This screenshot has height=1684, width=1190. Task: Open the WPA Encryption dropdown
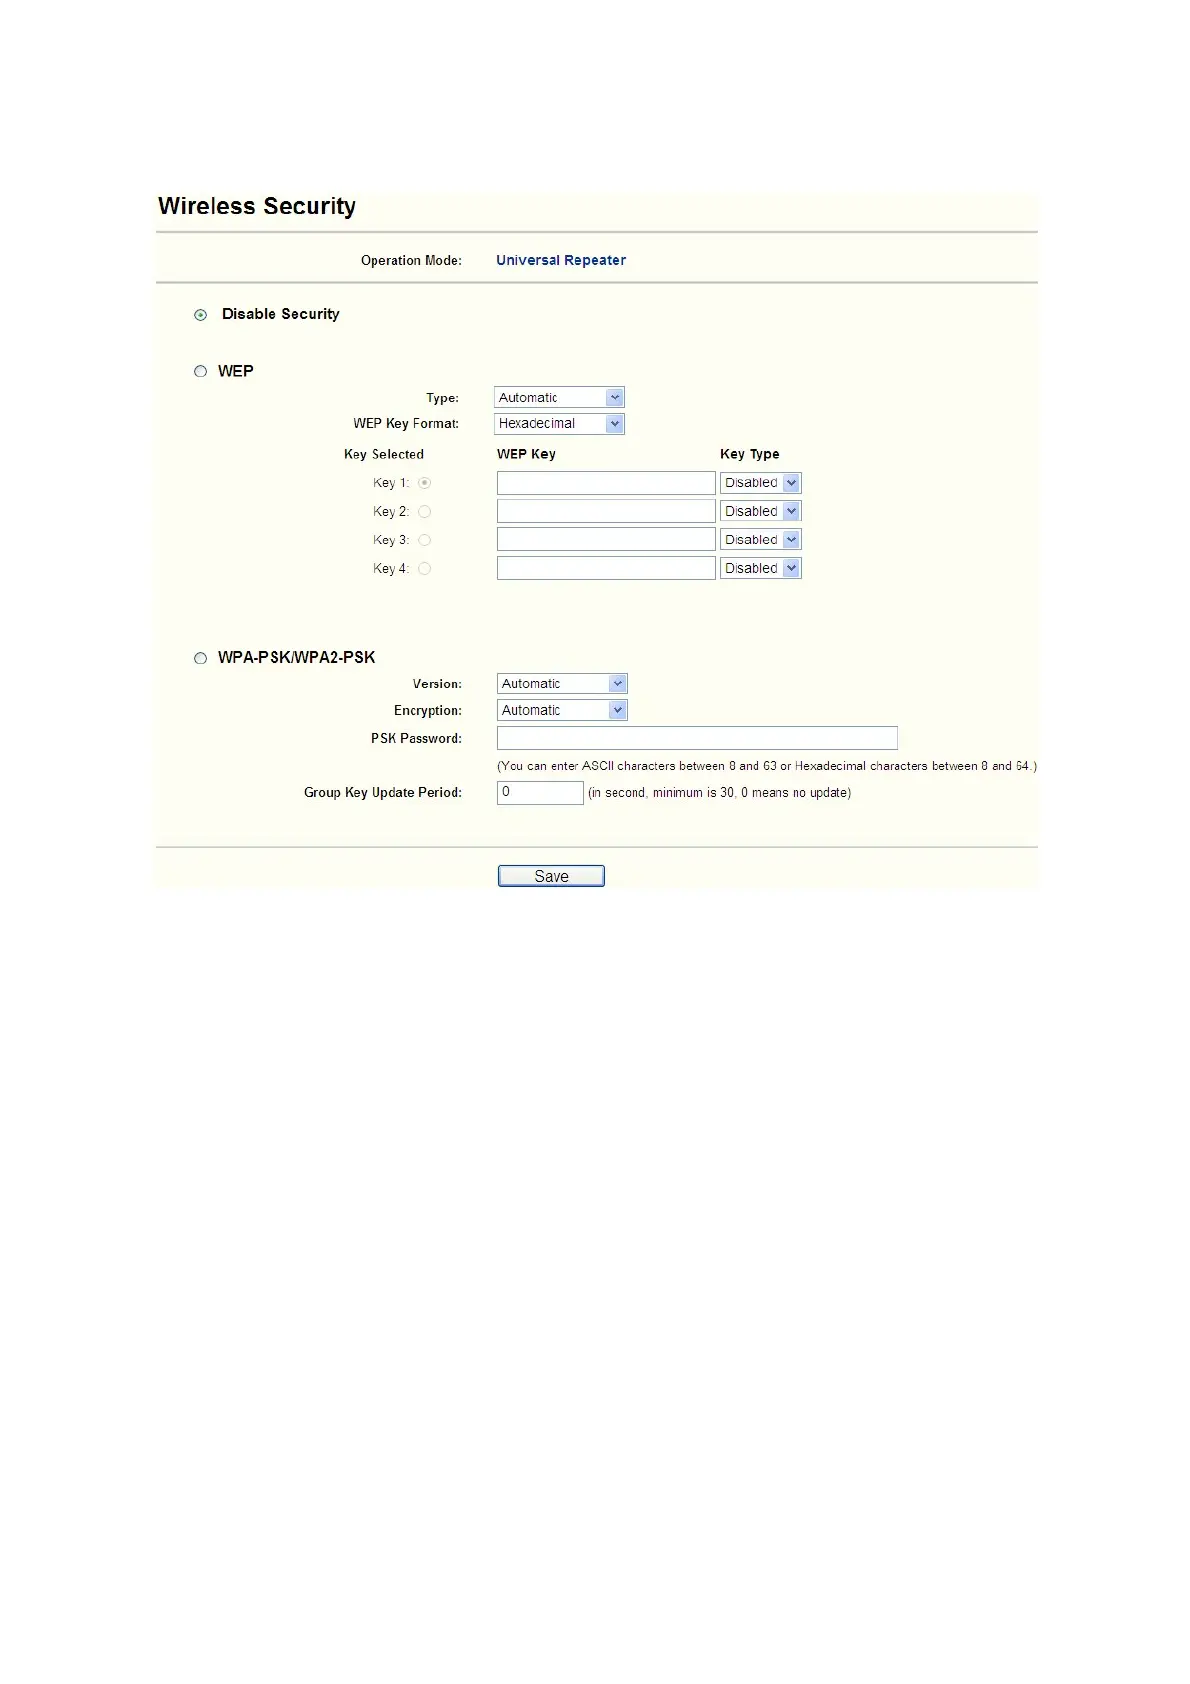pyautogui.click(x=562, y=710)
